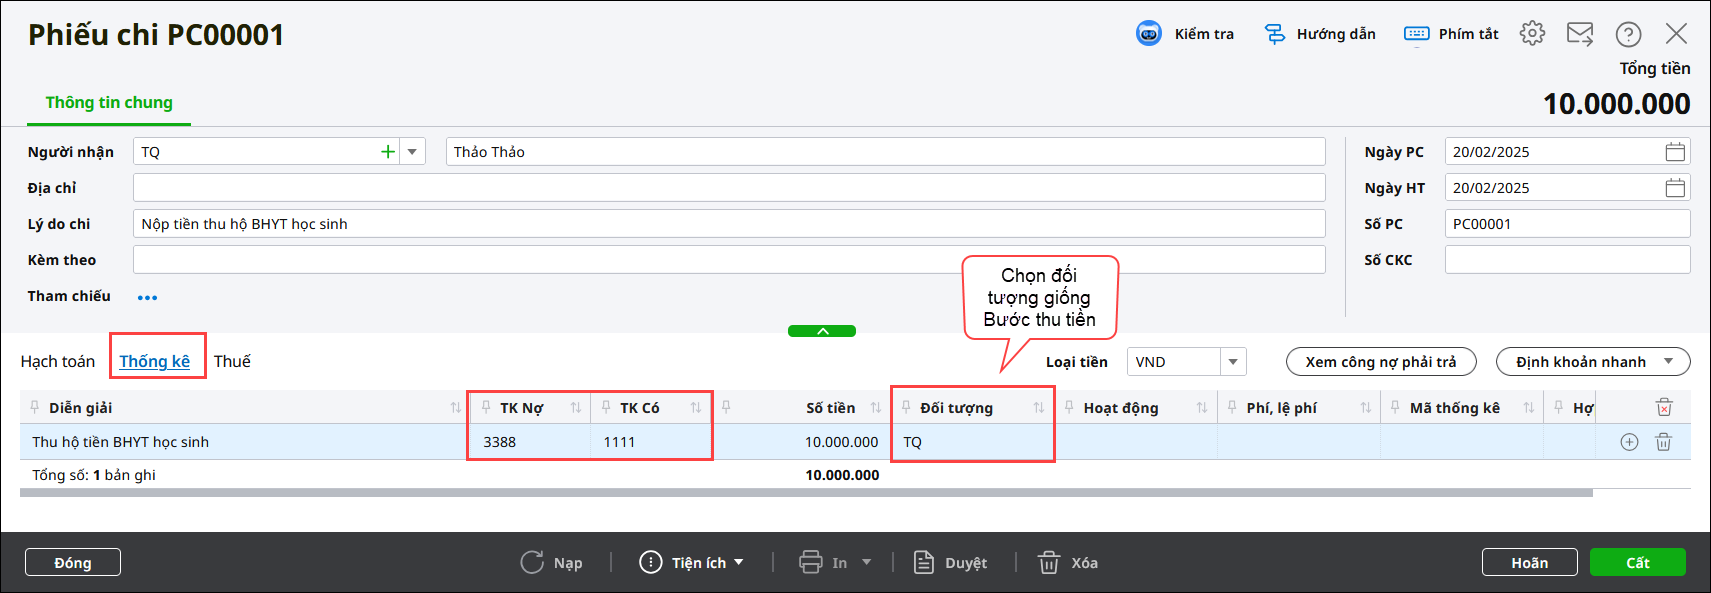The height and width of the screenshot is (593, 1711).
Task: Click the Hoãn button
Action: [x=1529, y=562]
